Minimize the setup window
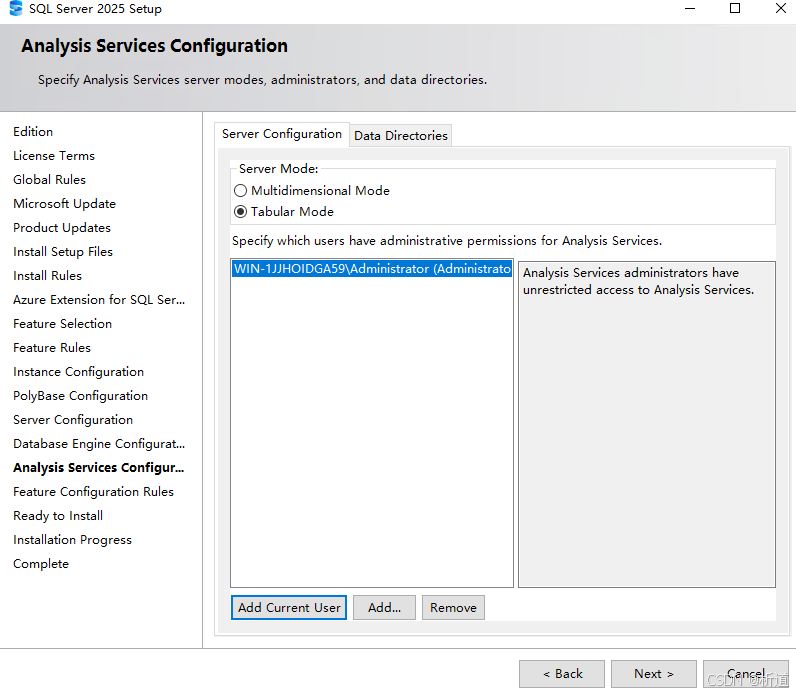The height and width of the screenshot is (694, 796). [x=689, y=9]
